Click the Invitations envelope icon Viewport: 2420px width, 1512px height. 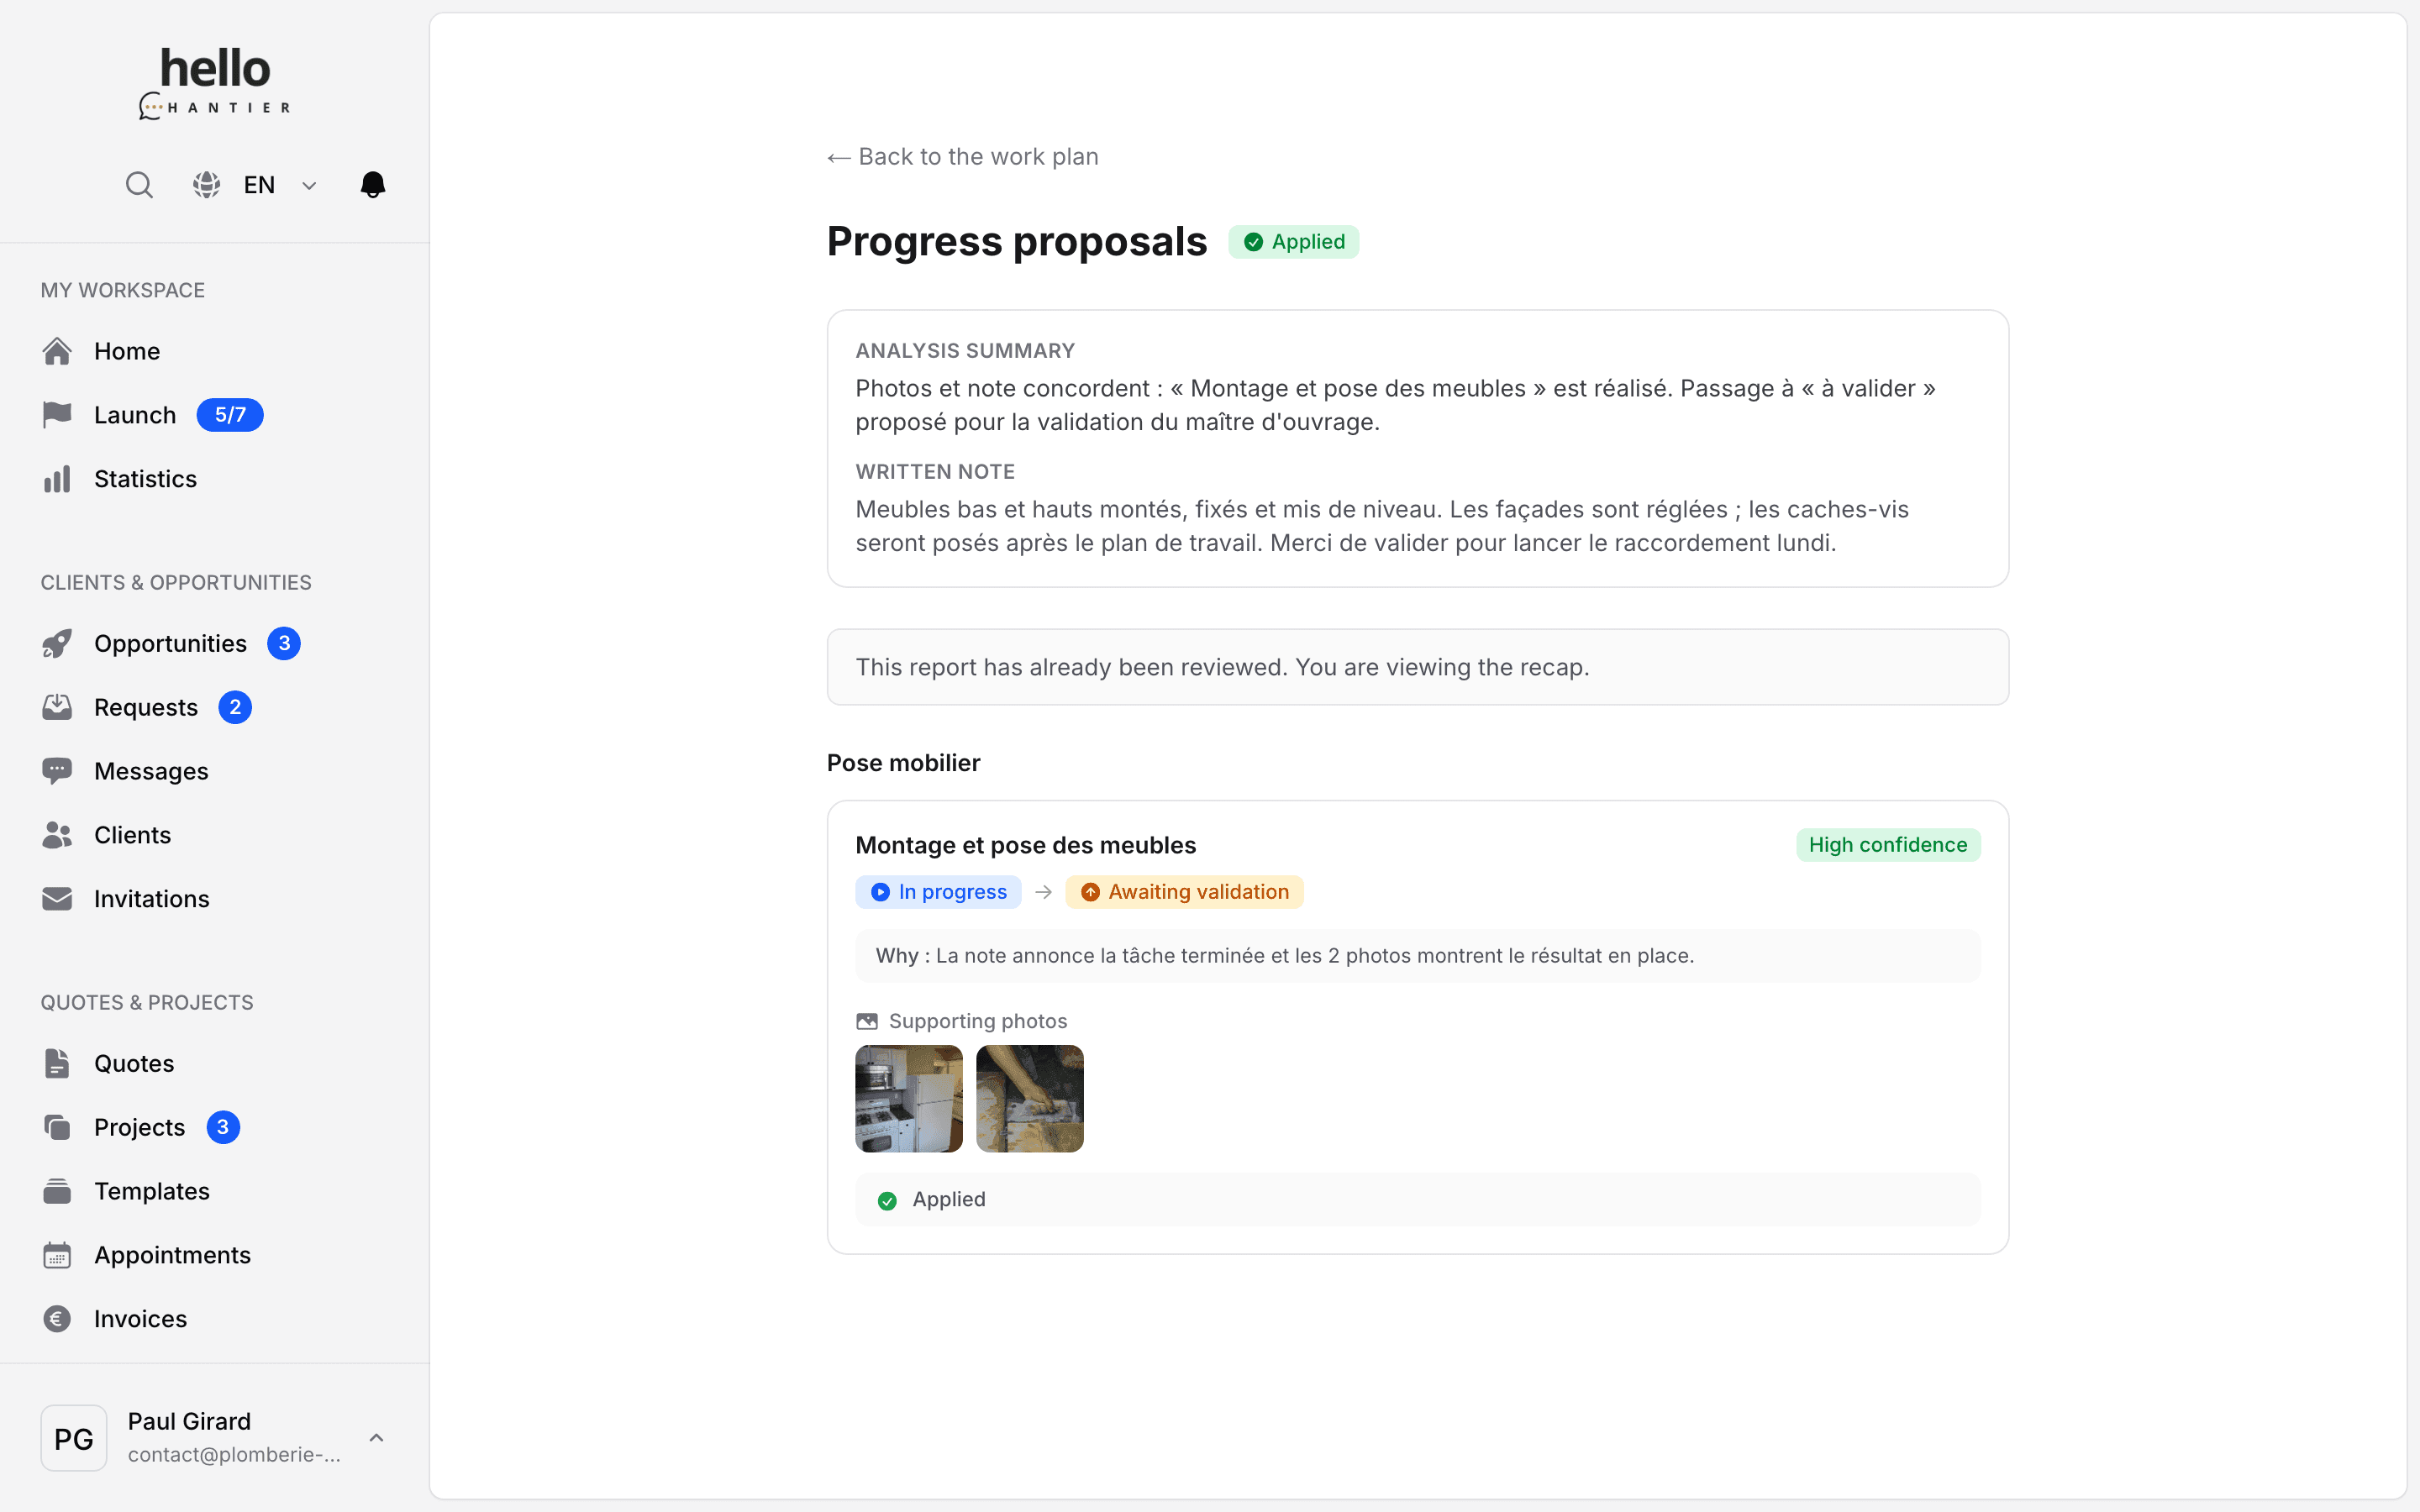click(57, 899)
